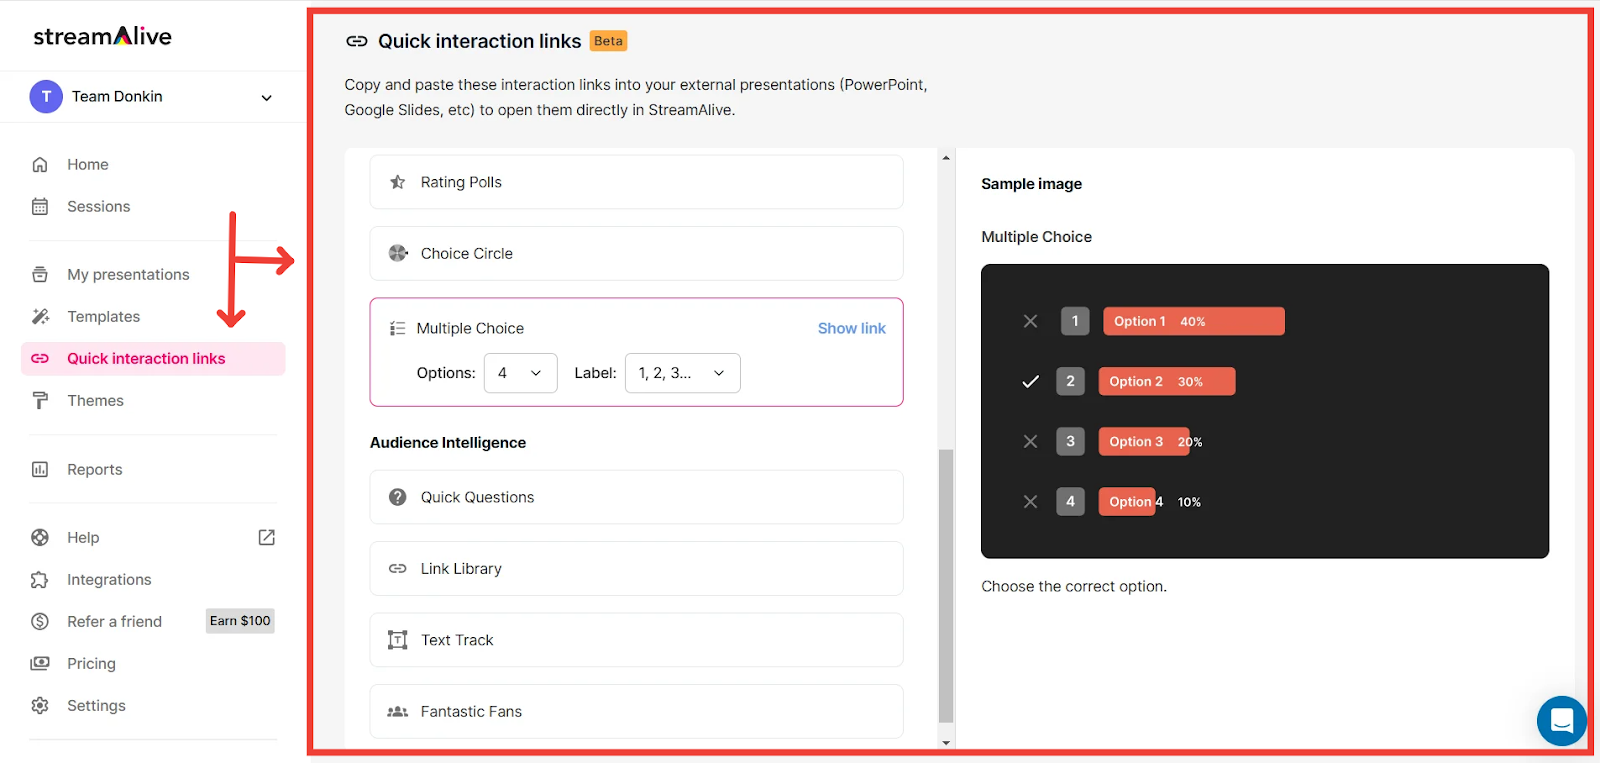Screen dimensions: 1600x763
Task: Click the X mark beside Option 1
Action: pyautogui.click(x=1030, y=321)
